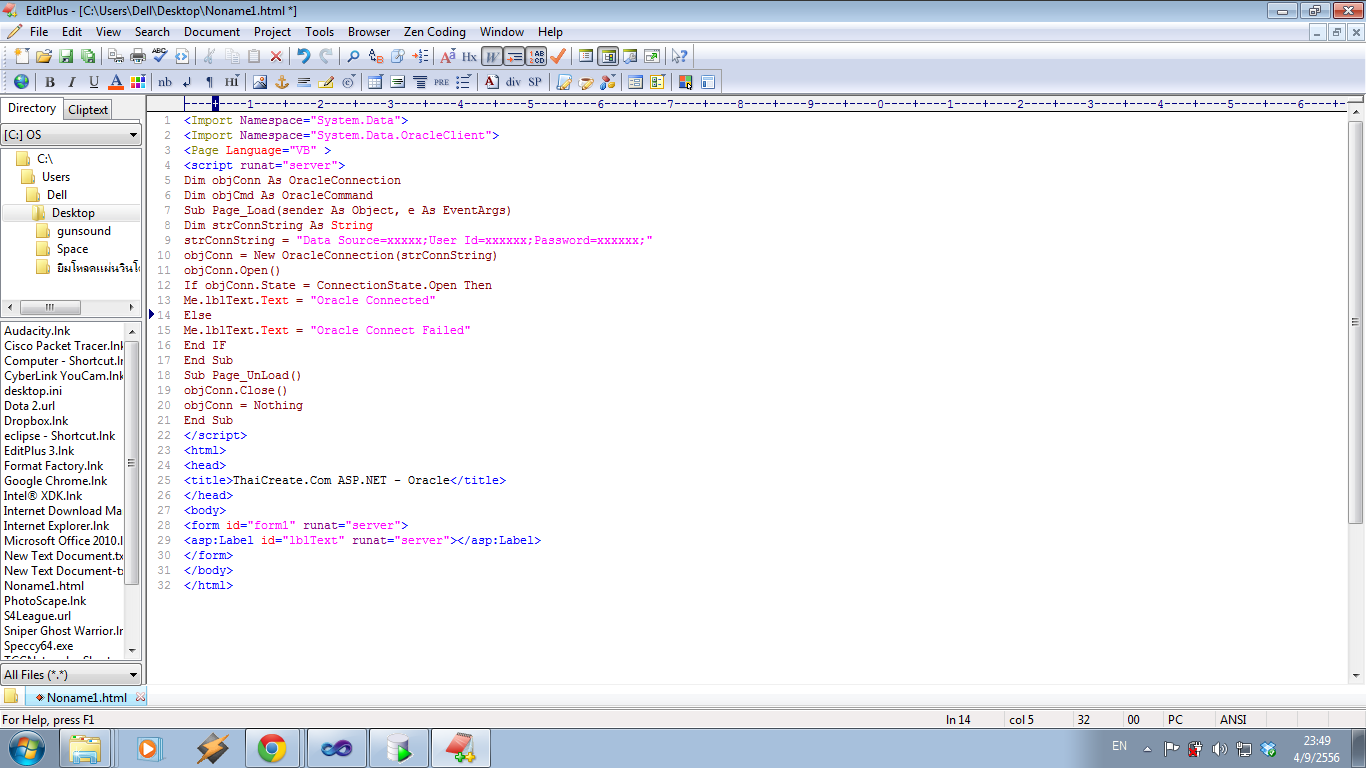Click the Save All icon
Screen dimensions: 1366x768
[x=88, y=56]
